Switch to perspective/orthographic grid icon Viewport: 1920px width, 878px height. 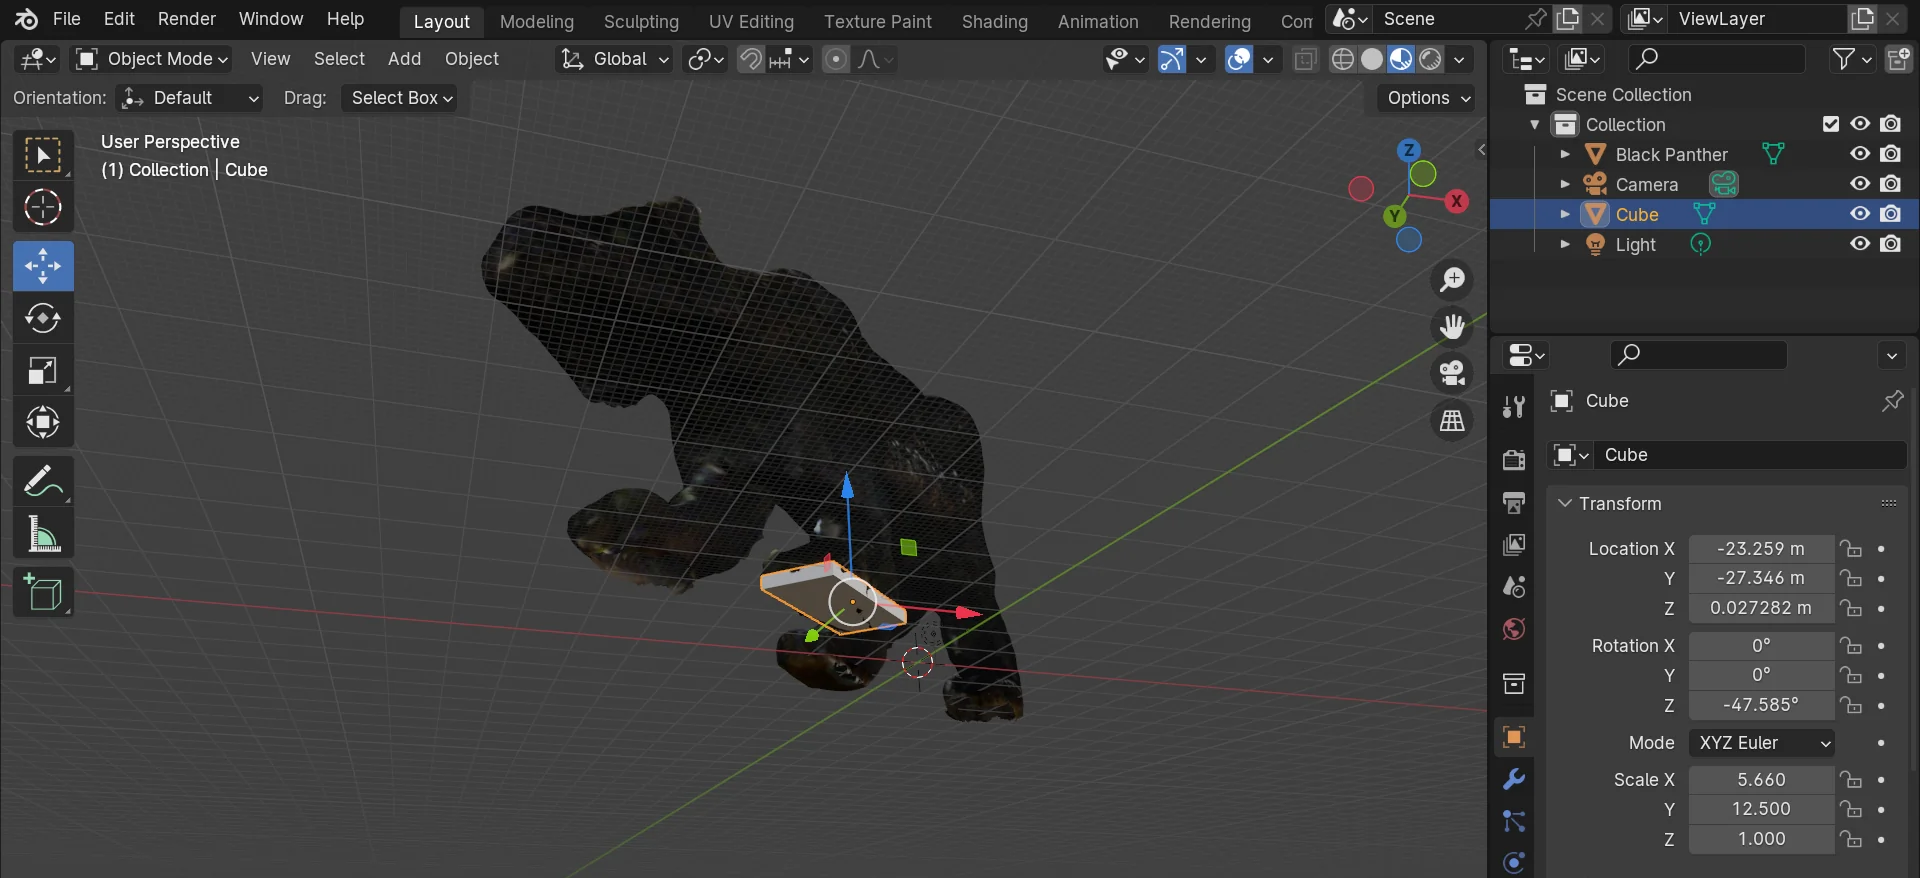point(1452,421)
